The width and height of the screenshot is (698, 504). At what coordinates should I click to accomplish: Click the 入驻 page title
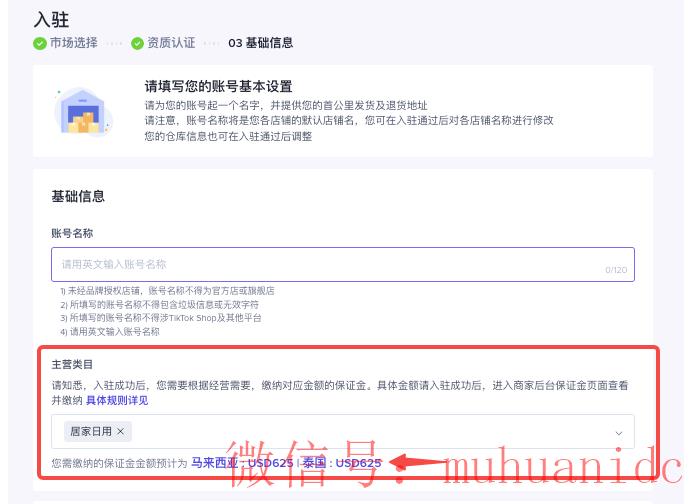51,20
